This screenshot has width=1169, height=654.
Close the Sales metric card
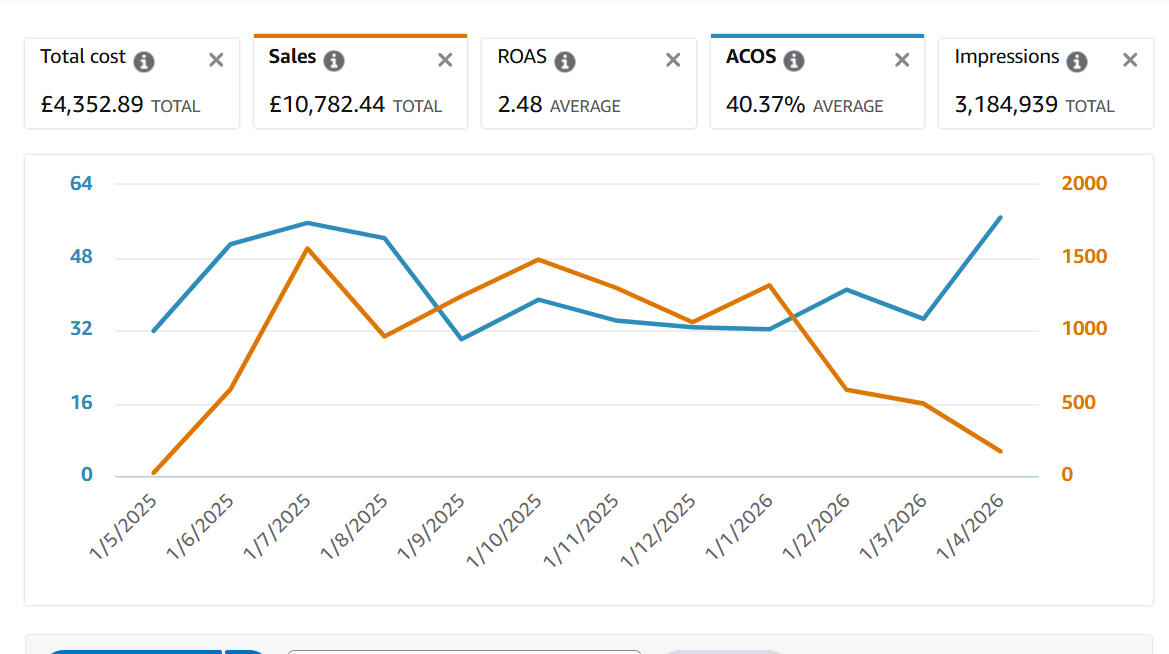pos(445,60)
